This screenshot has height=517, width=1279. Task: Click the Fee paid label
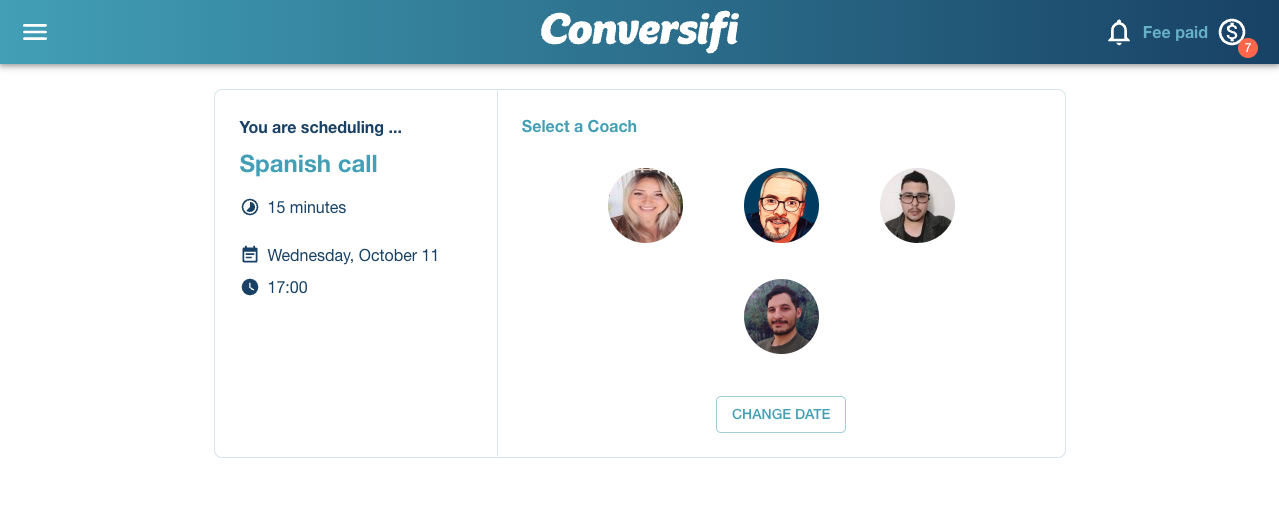tap(1175, 33)
